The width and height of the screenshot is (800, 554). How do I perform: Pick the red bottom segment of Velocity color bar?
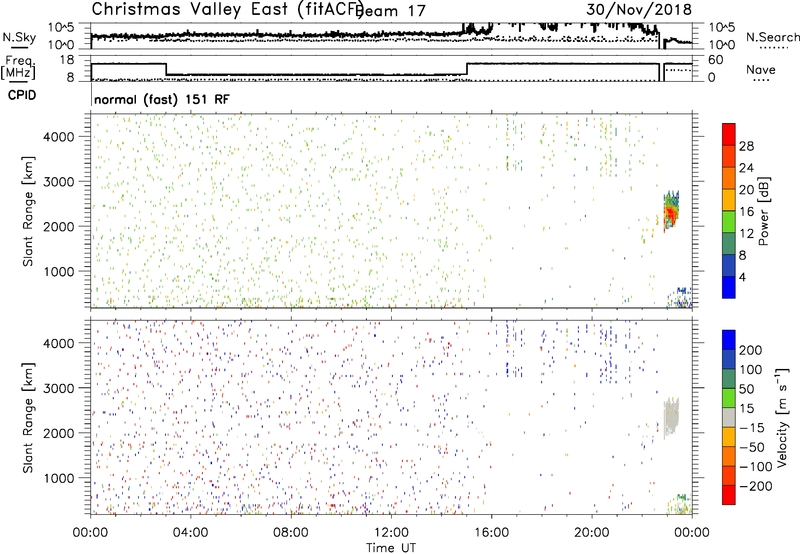tap(729, 494)
